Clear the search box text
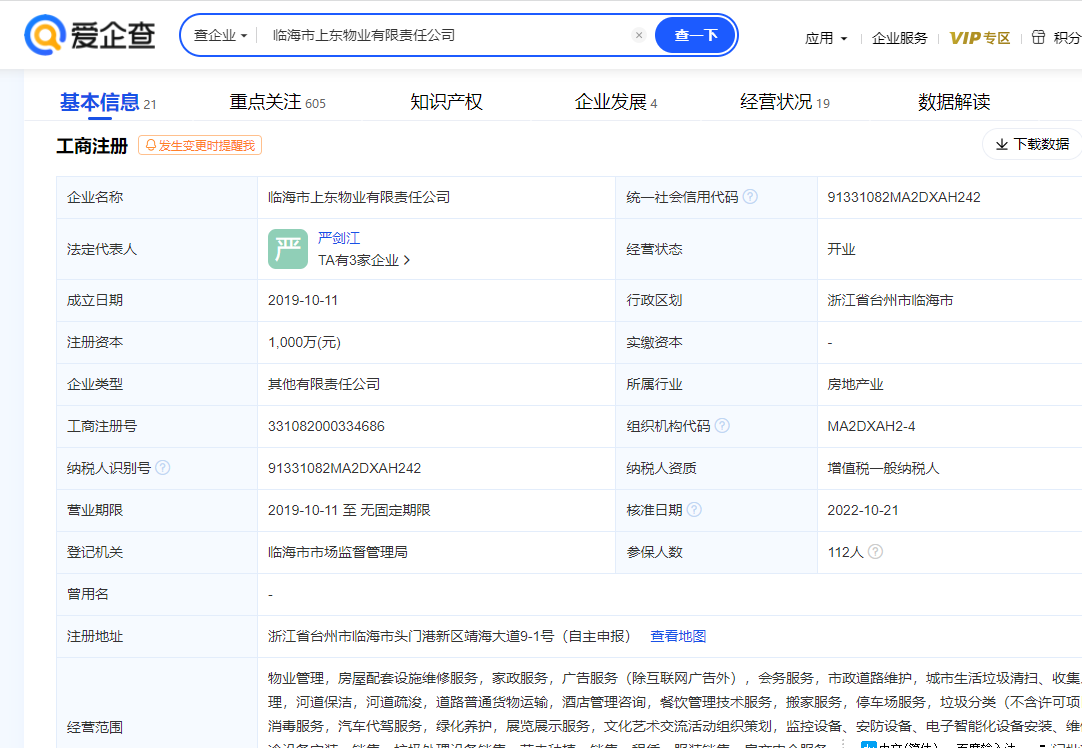This screenshot has height=748, width=1082. [x=639, y=35]
